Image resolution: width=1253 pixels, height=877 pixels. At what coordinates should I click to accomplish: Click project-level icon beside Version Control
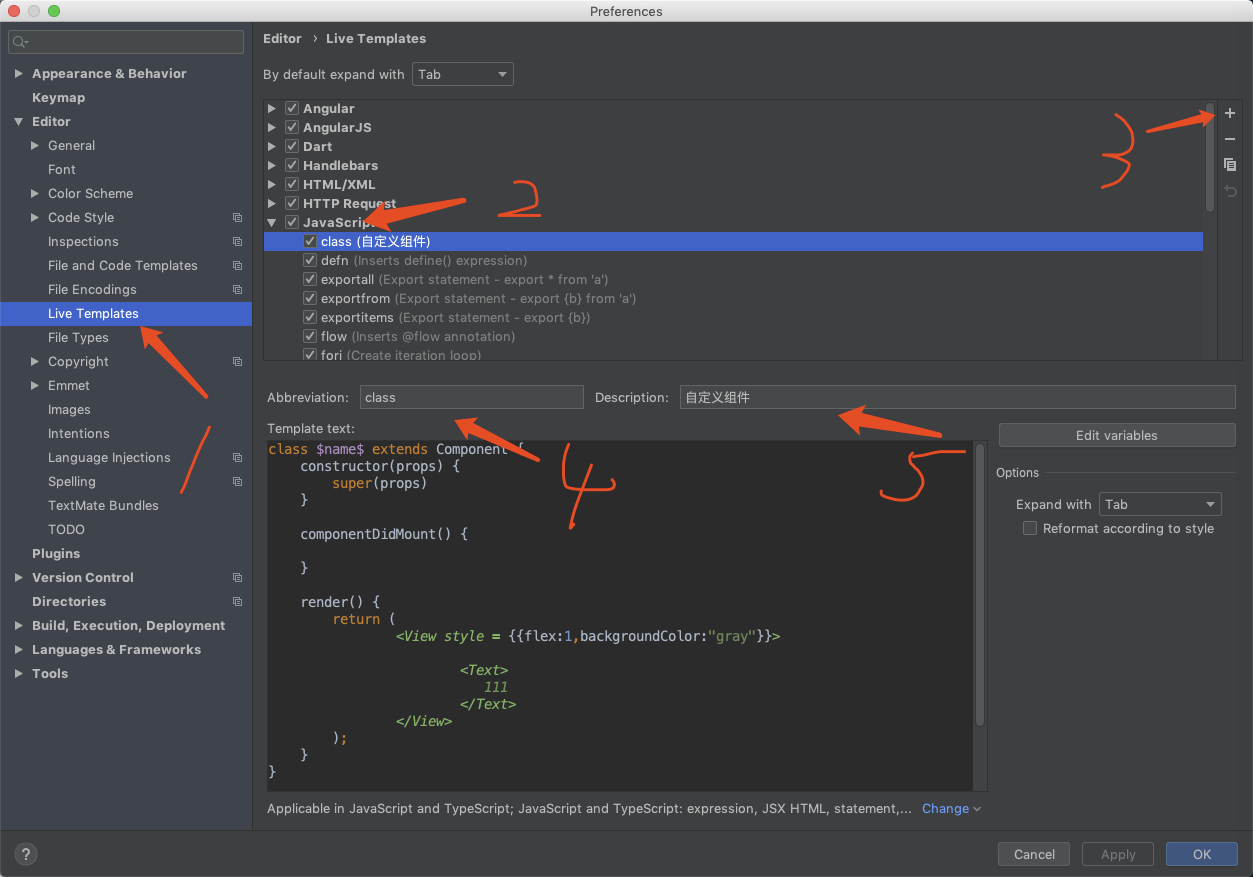pos(237,577)
